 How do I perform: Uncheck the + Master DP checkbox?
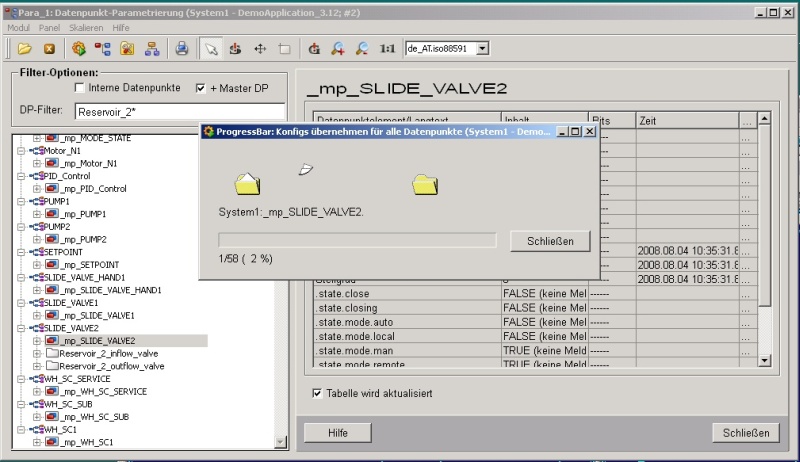[x=201, y=88]
